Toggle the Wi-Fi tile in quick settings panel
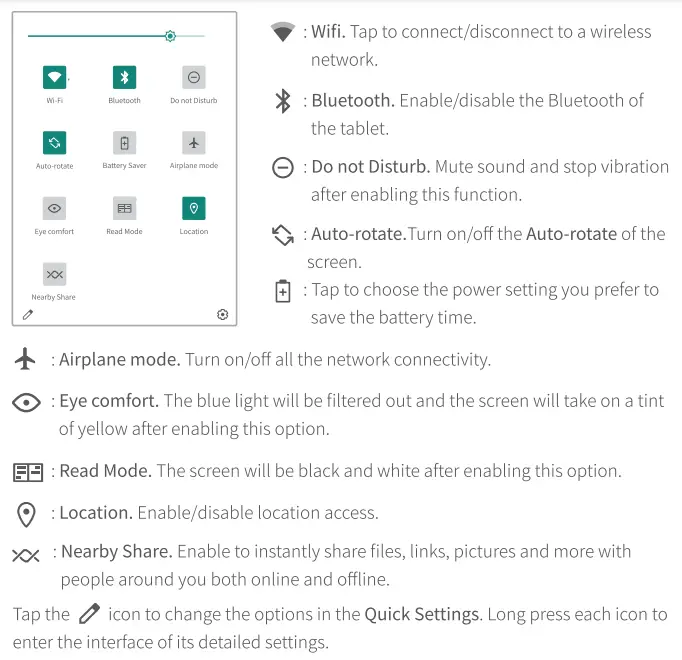 coord(55,77)
